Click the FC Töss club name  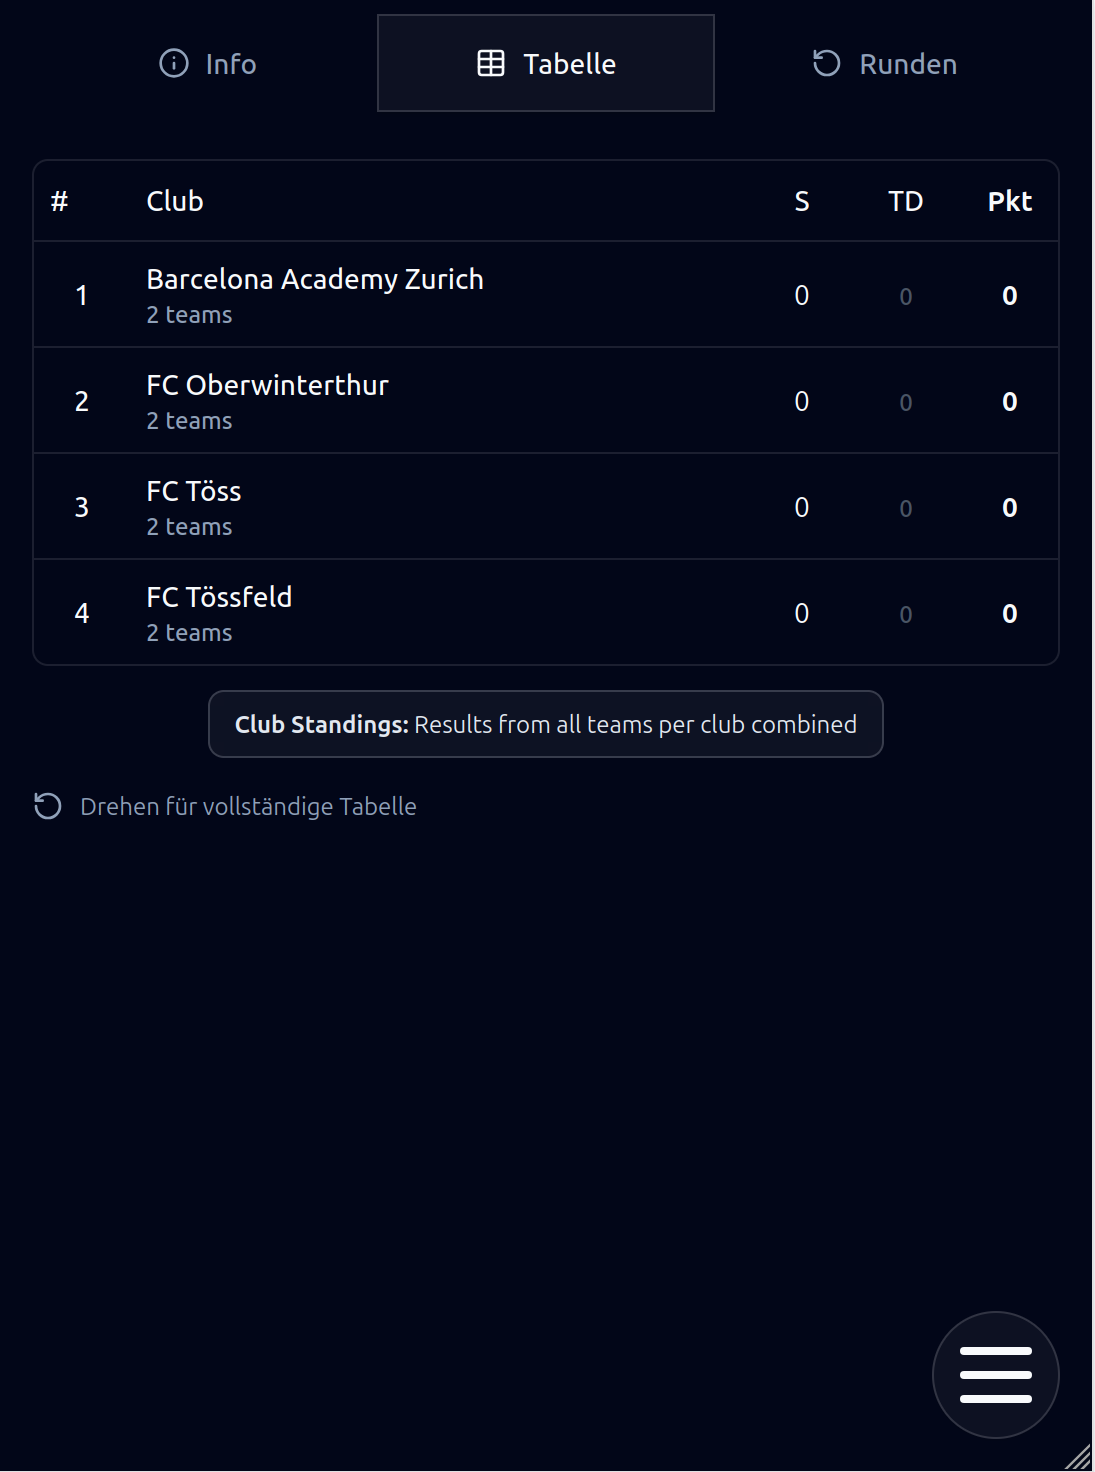pos(194,492)
